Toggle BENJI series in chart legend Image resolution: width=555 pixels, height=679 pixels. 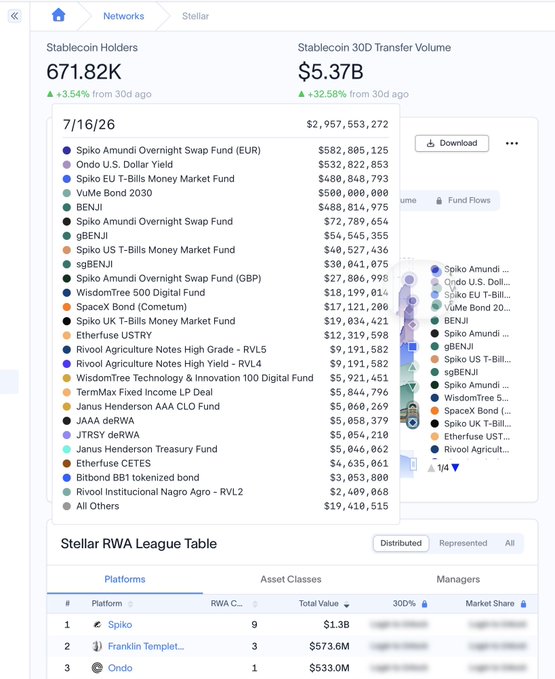click(x=450, y=320)
